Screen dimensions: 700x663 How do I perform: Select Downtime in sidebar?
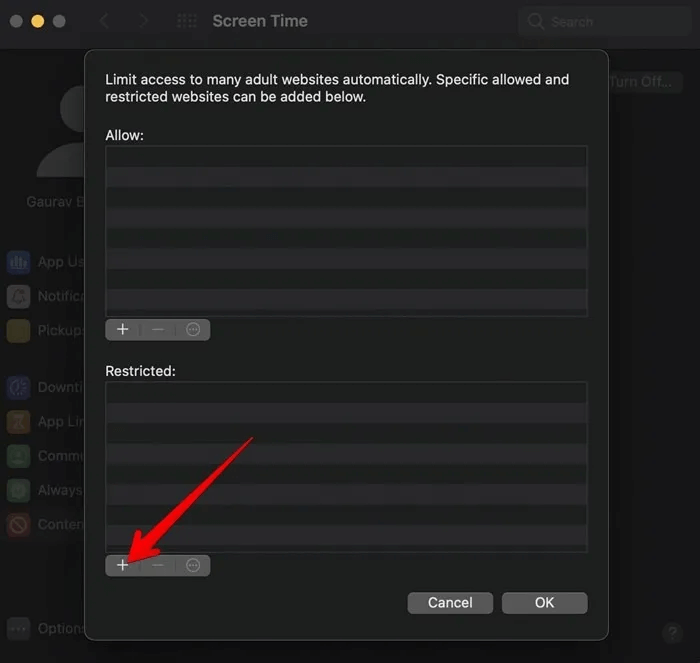tap(45, 387)
